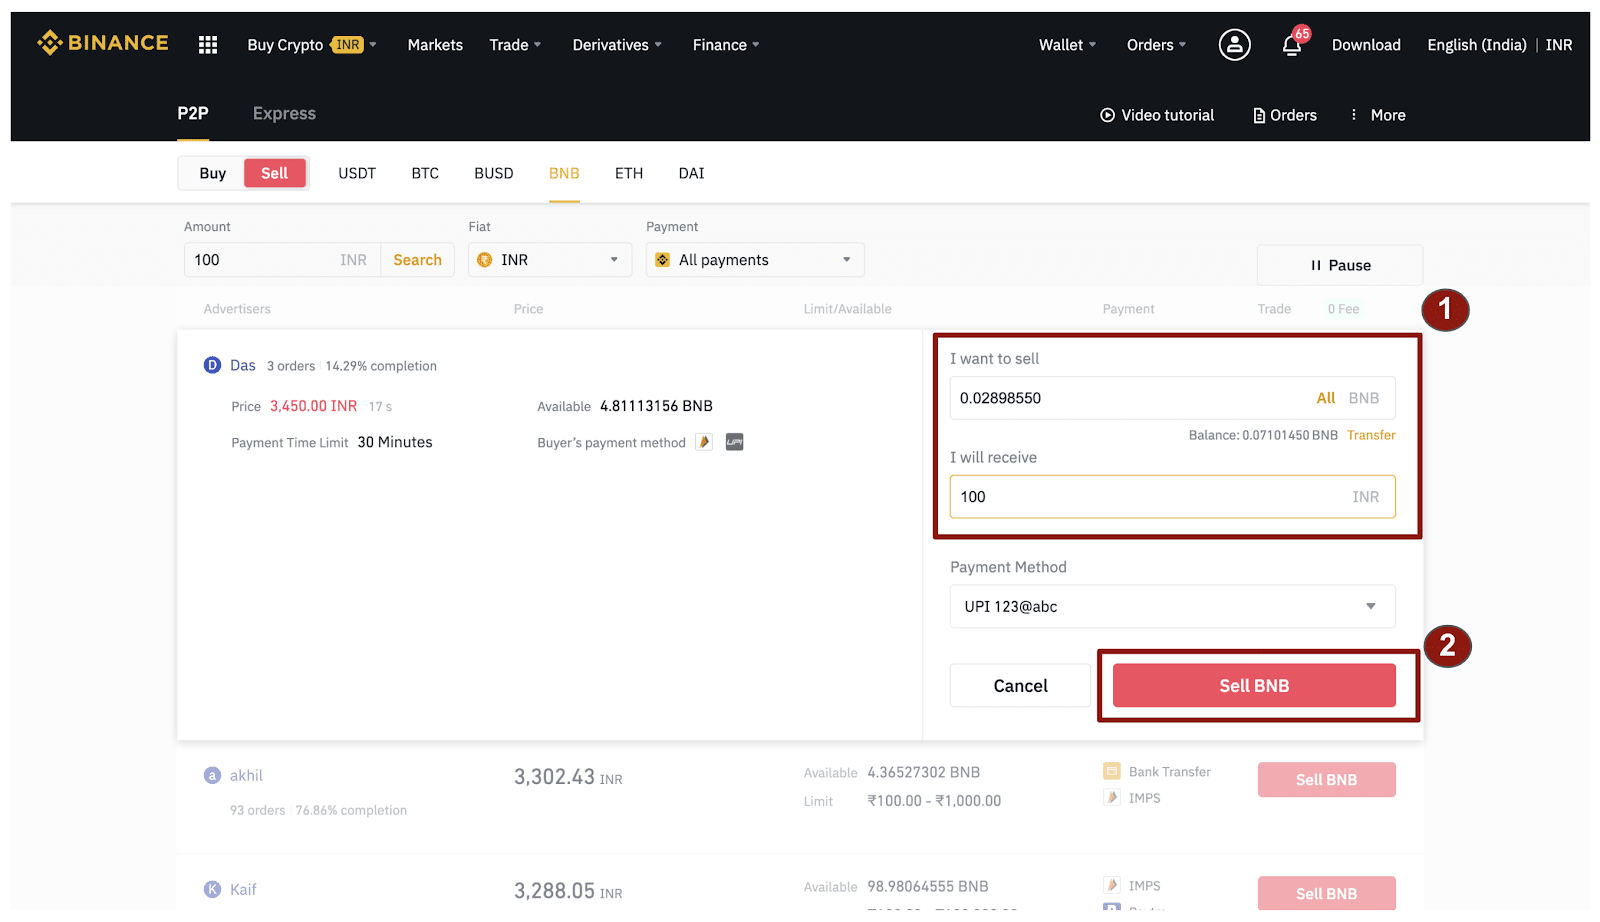
Task: Click Sell BNB in akhil row
Action: (1326, 780)
